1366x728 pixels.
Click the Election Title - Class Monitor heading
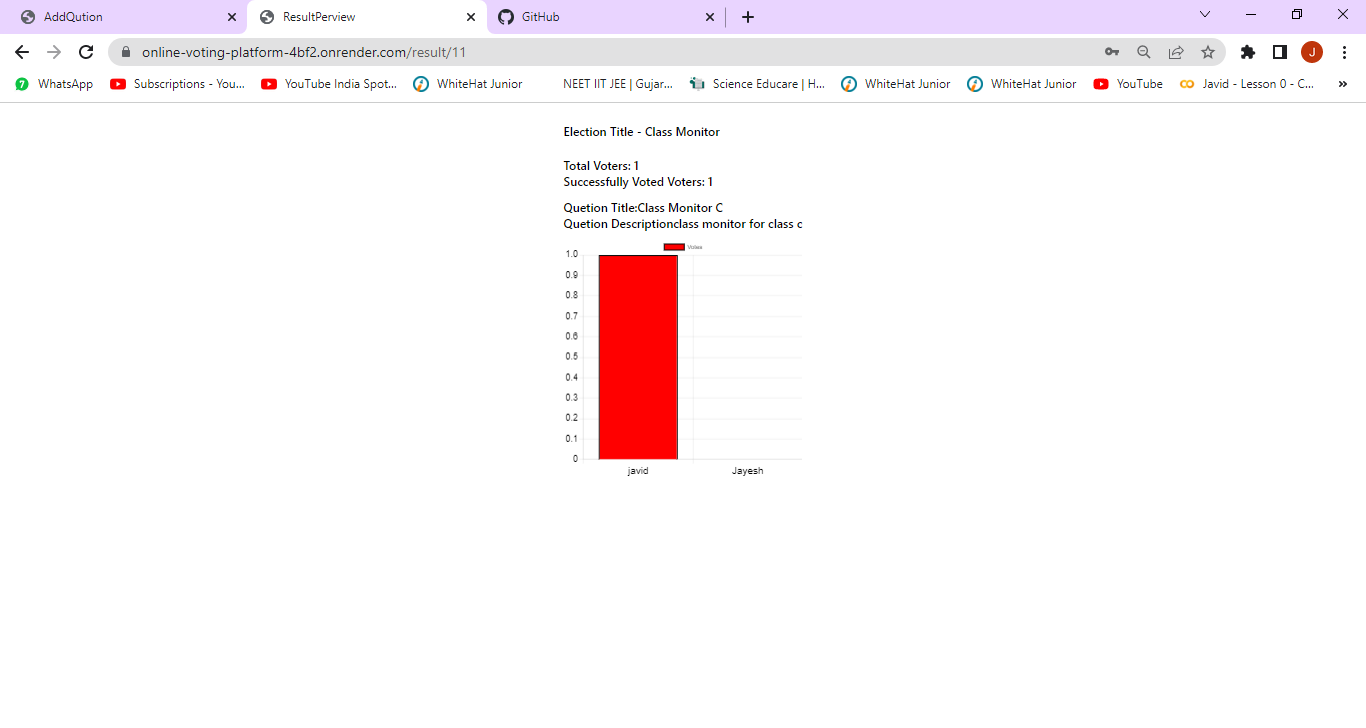(x=642, y=132)
